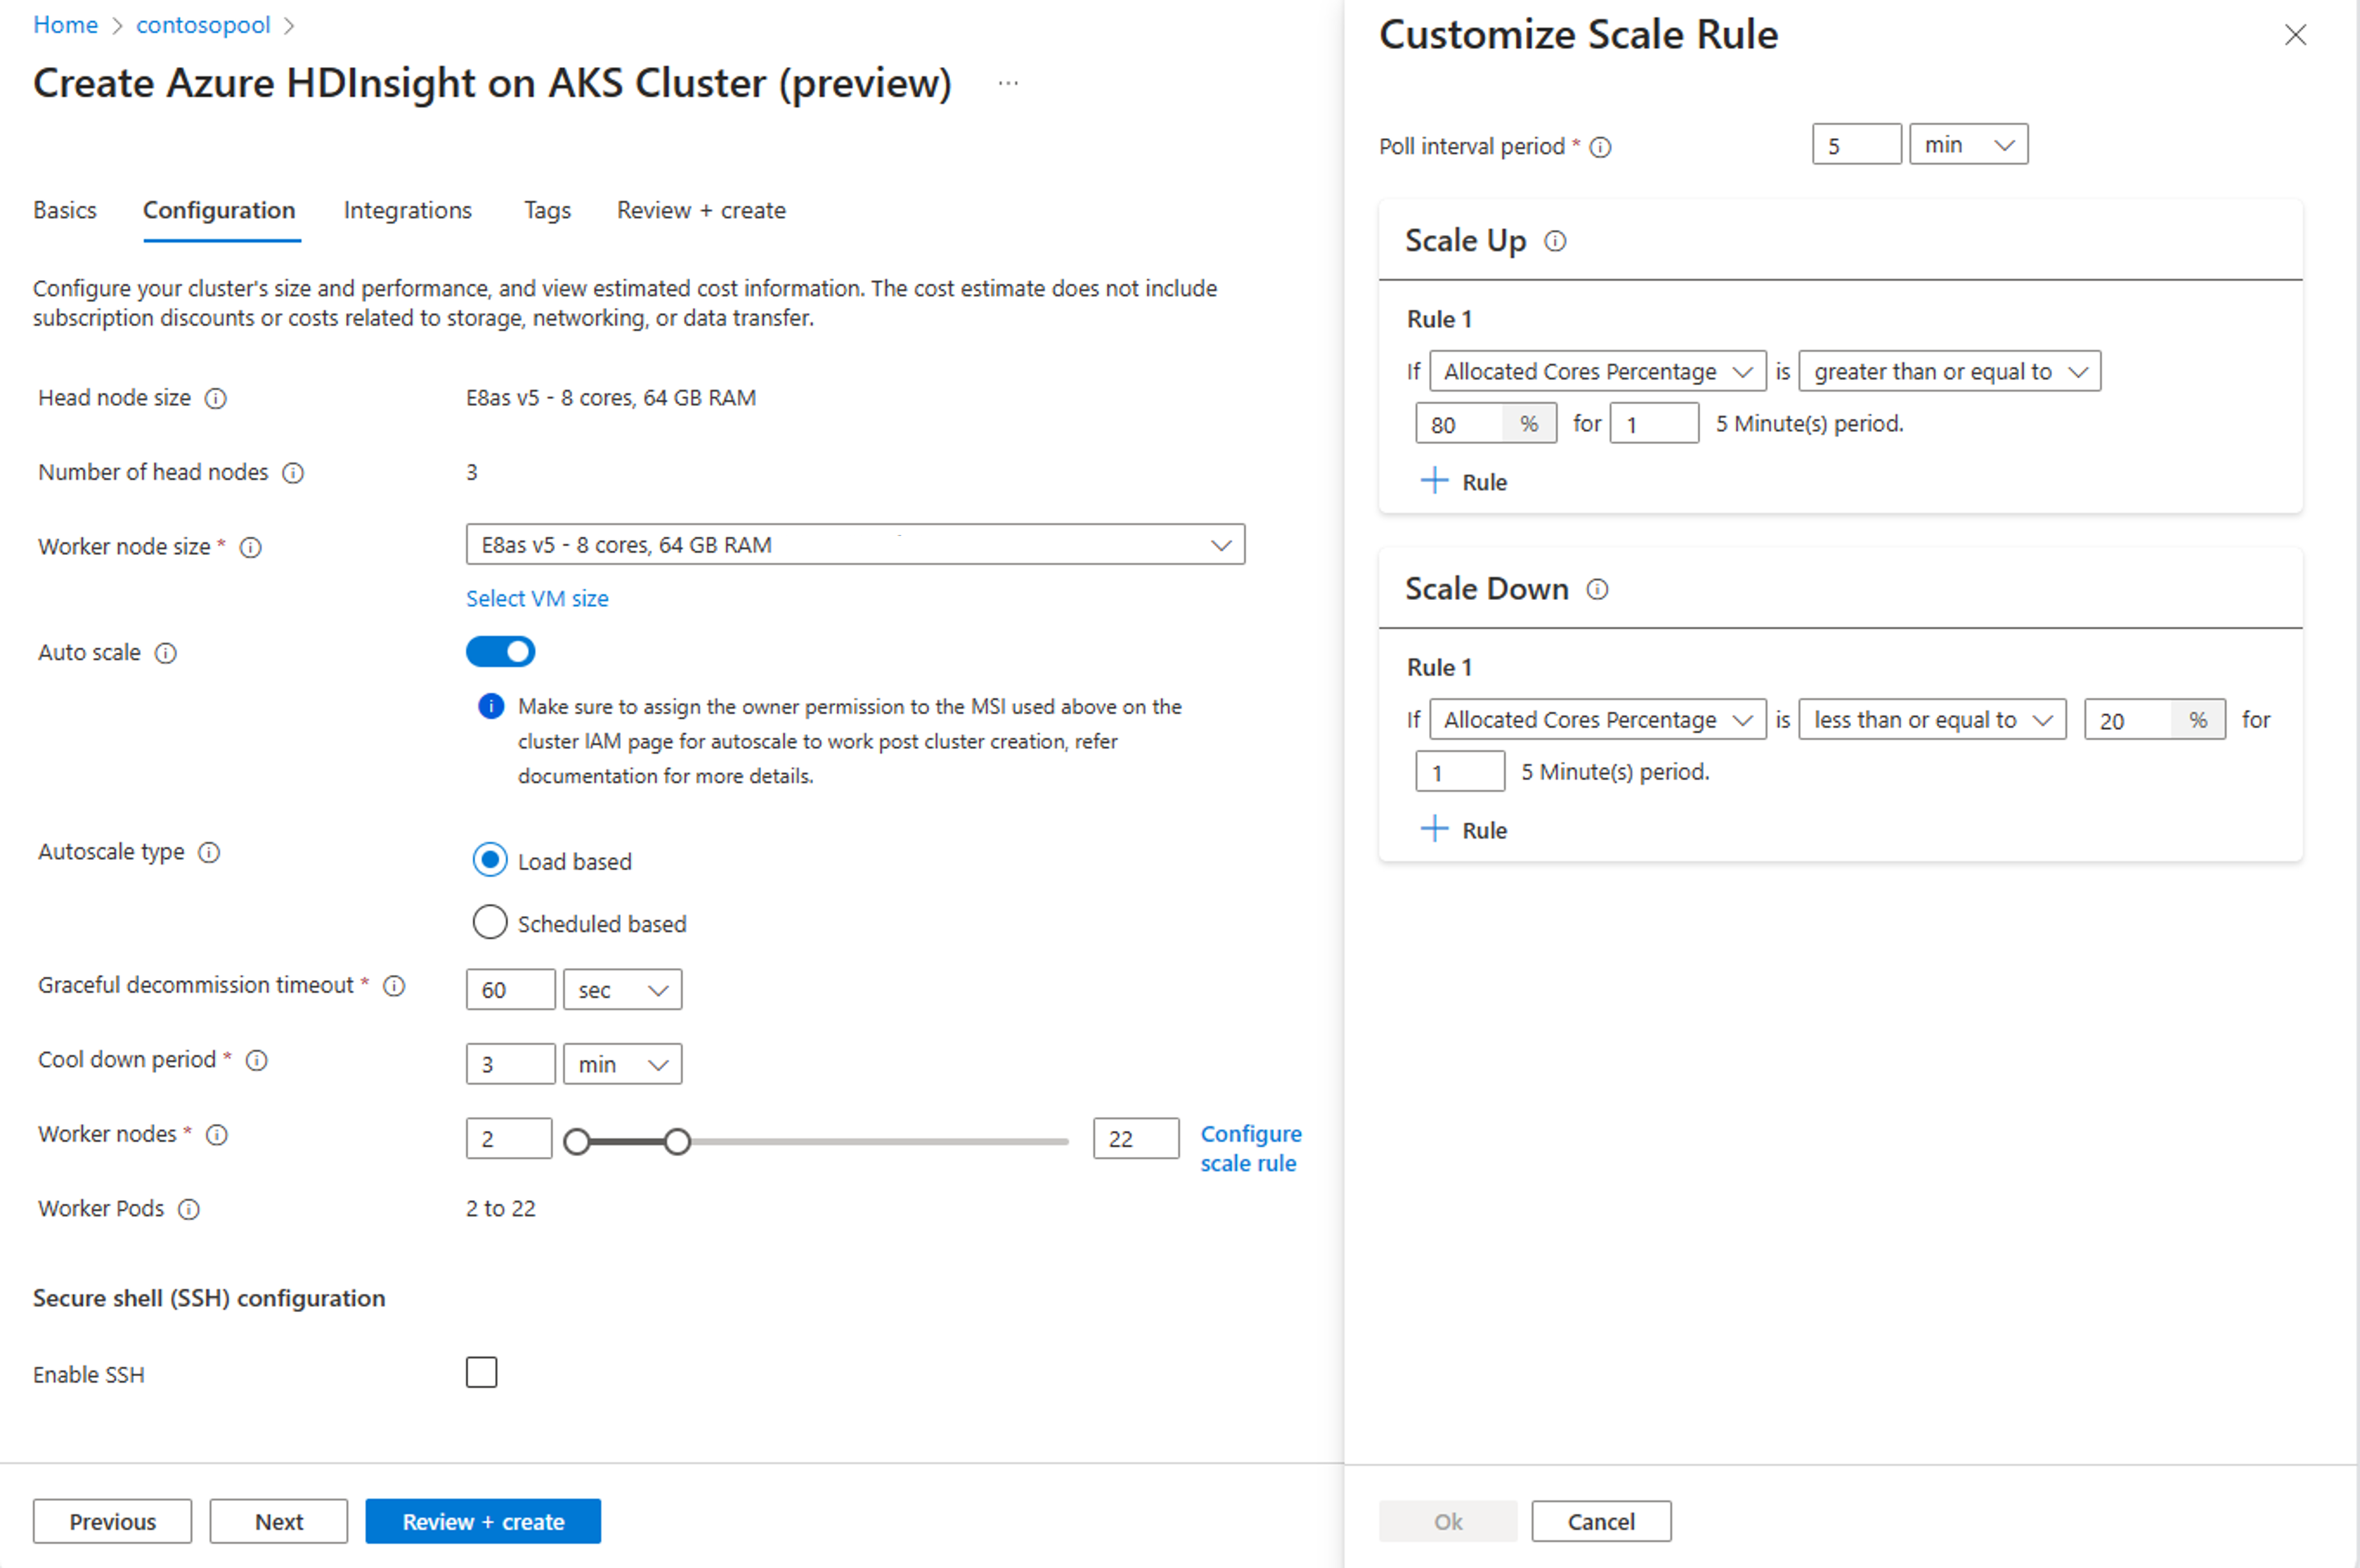Click info icon beside Number of head nodes
This screenshot has width=2360, height=1568.
pos(293,472)
